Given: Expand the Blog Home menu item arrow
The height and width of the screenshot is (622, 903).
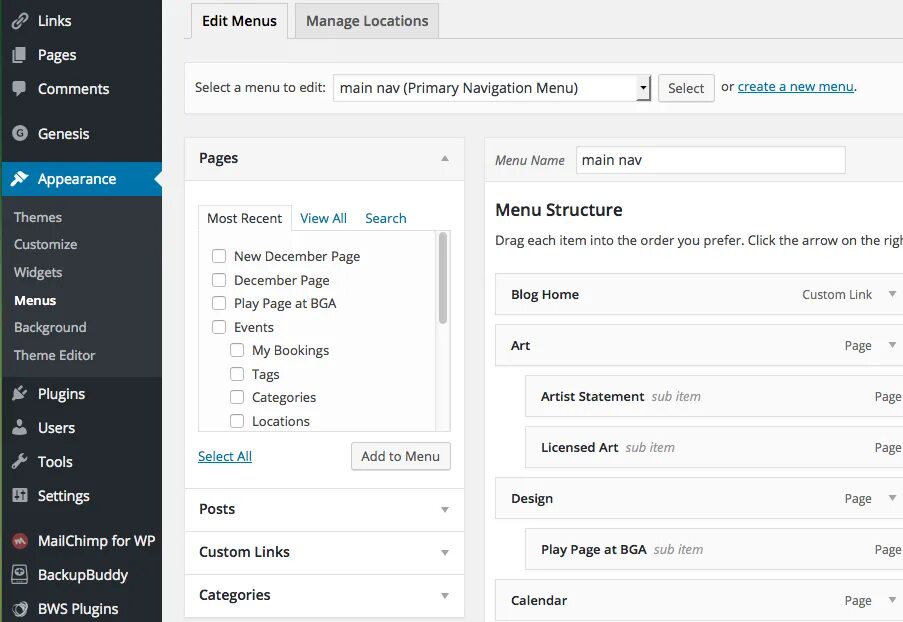Looking at the screenshot, I should click(892, 295).
